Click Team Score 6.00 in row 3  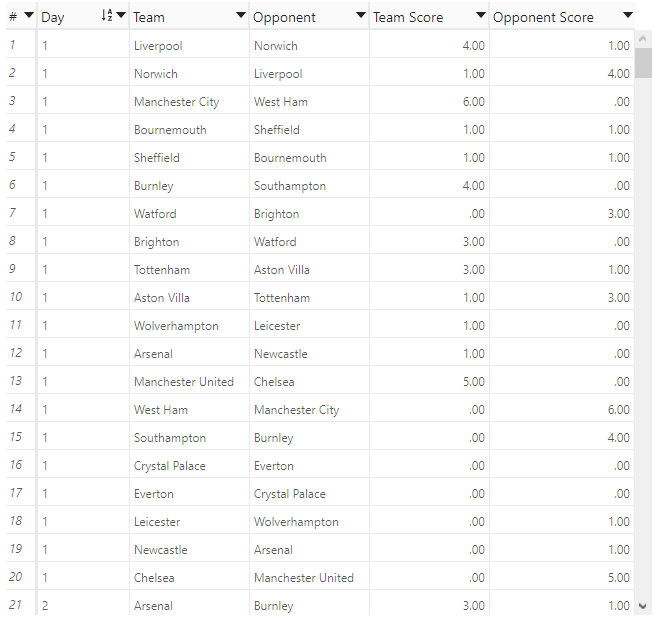click(473, 102)
